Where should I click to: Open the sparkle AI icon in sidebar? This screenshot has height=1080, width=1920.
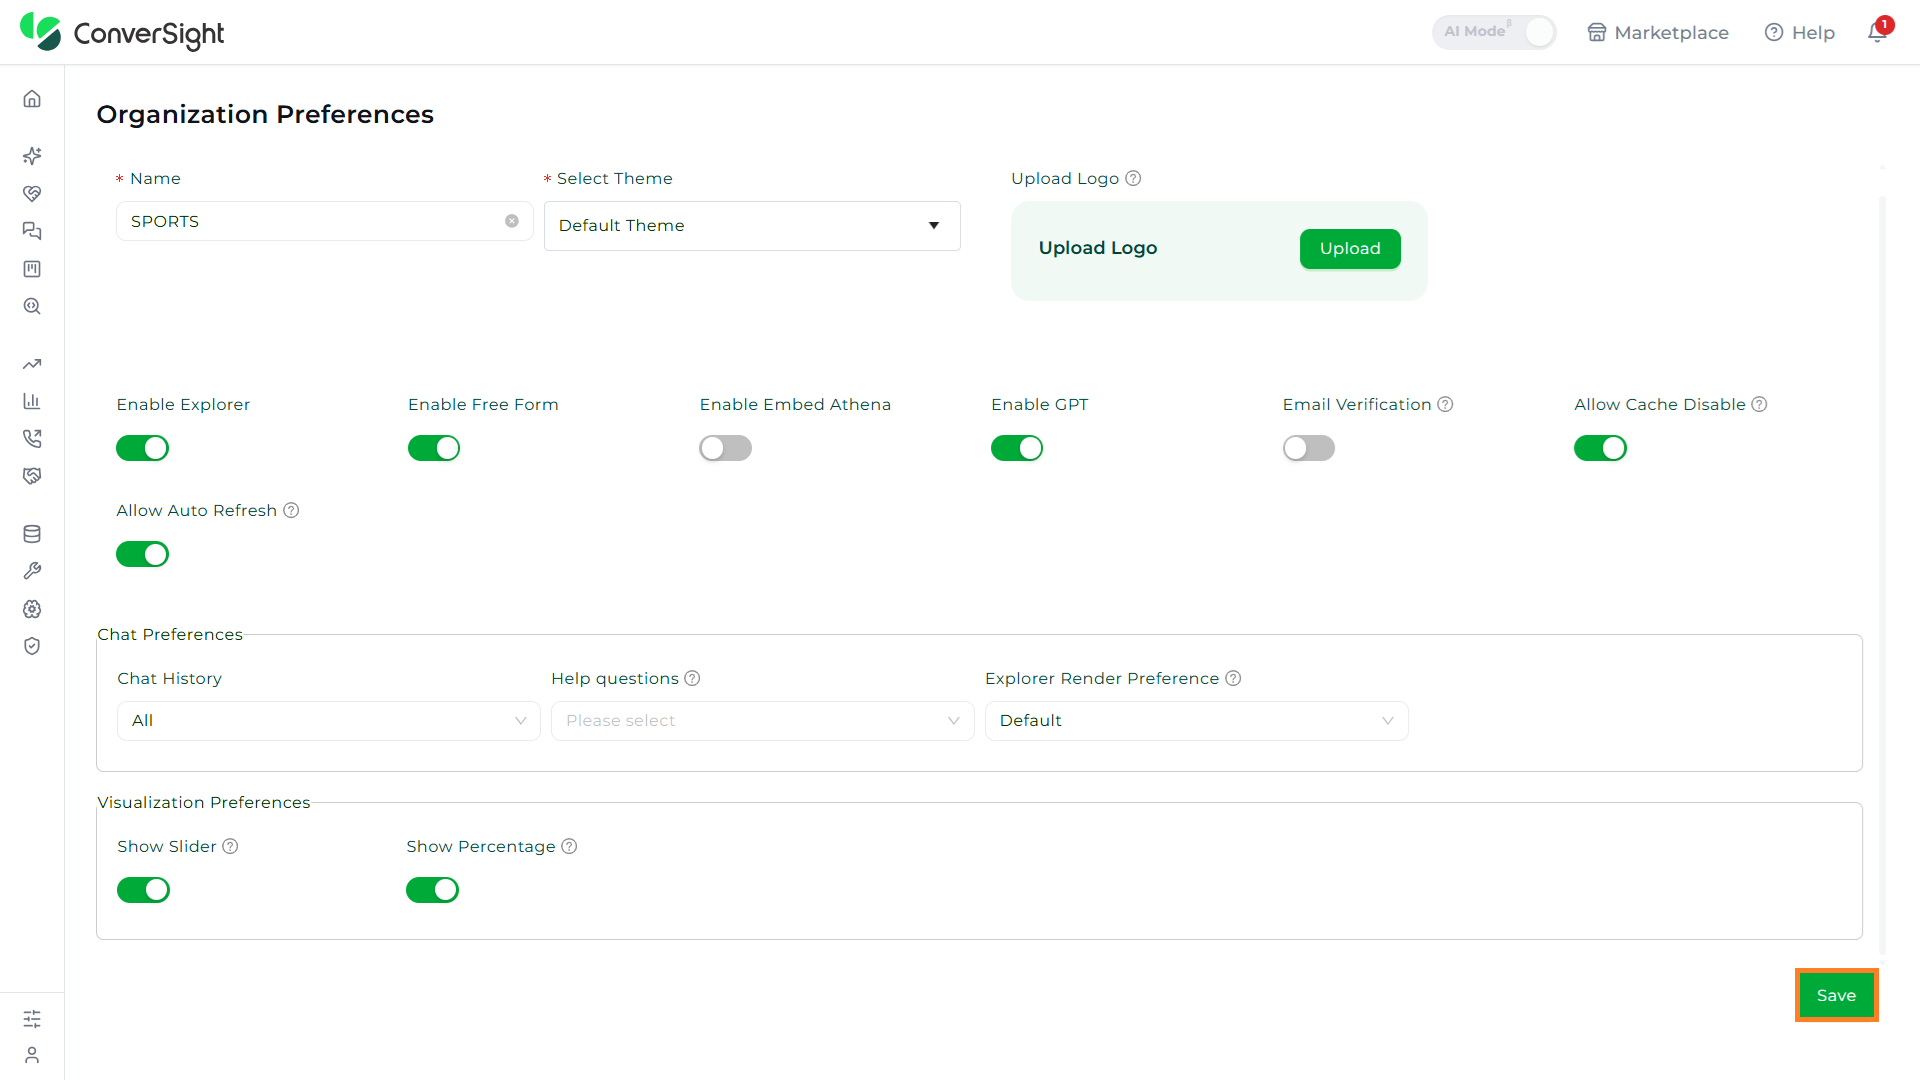[x=32, y=156]
